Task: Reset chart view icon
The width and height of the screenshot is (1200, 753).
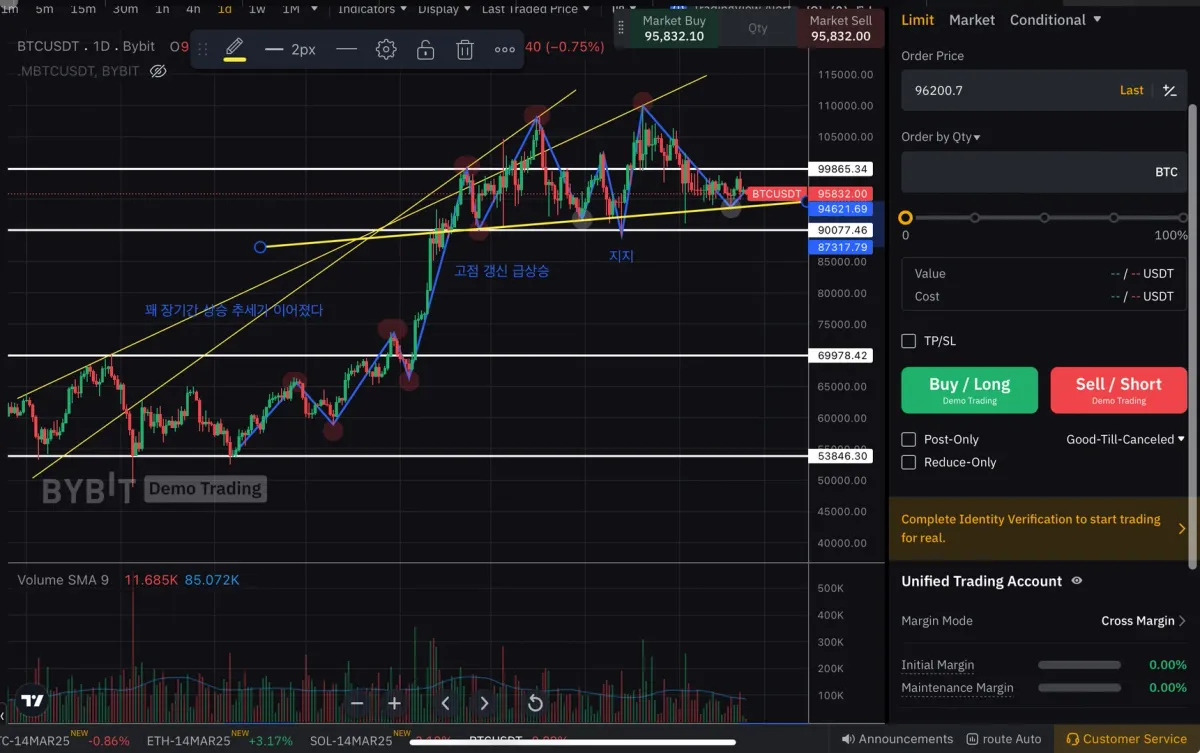Action: (535, 703)
